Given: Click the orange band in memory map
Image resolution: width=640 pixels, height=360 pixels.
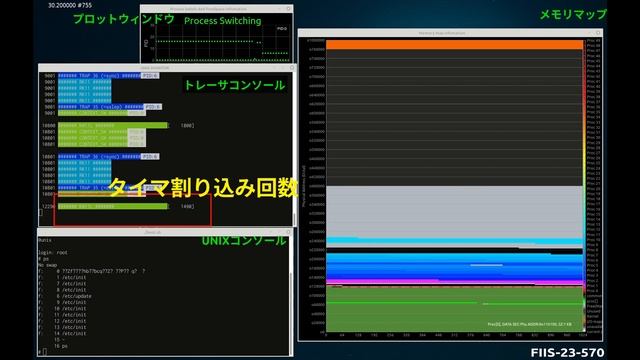Looking at the screenshot, I should [x=454, y=44].
